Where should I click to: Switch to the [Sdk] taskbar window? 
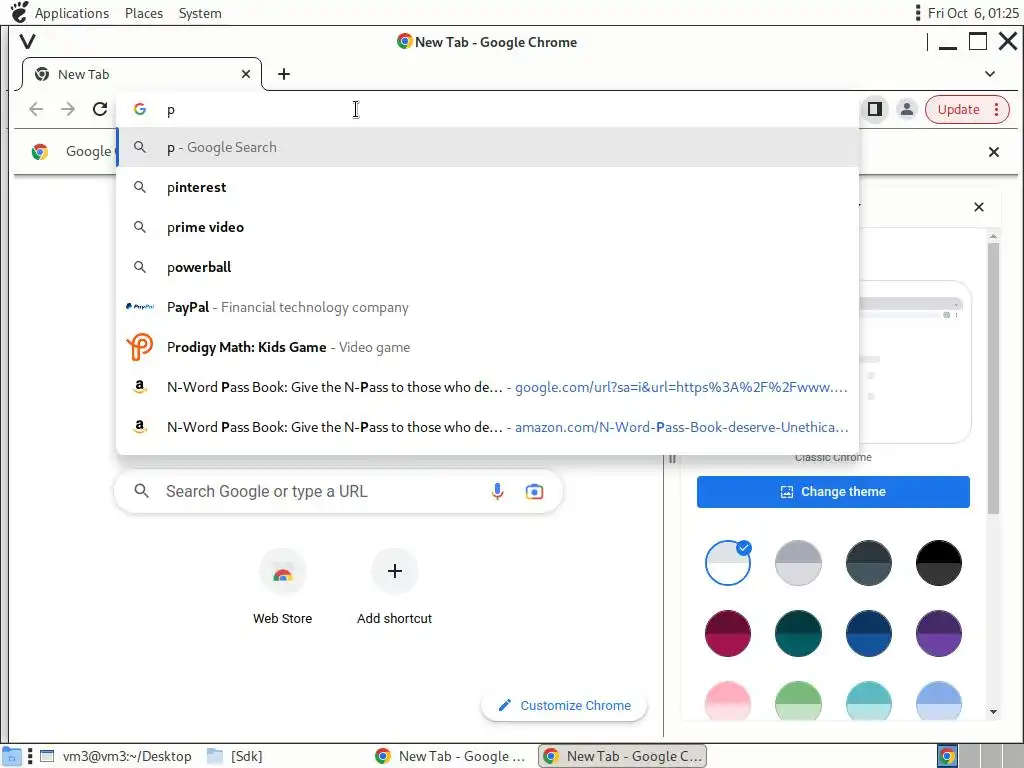[234, 756]
